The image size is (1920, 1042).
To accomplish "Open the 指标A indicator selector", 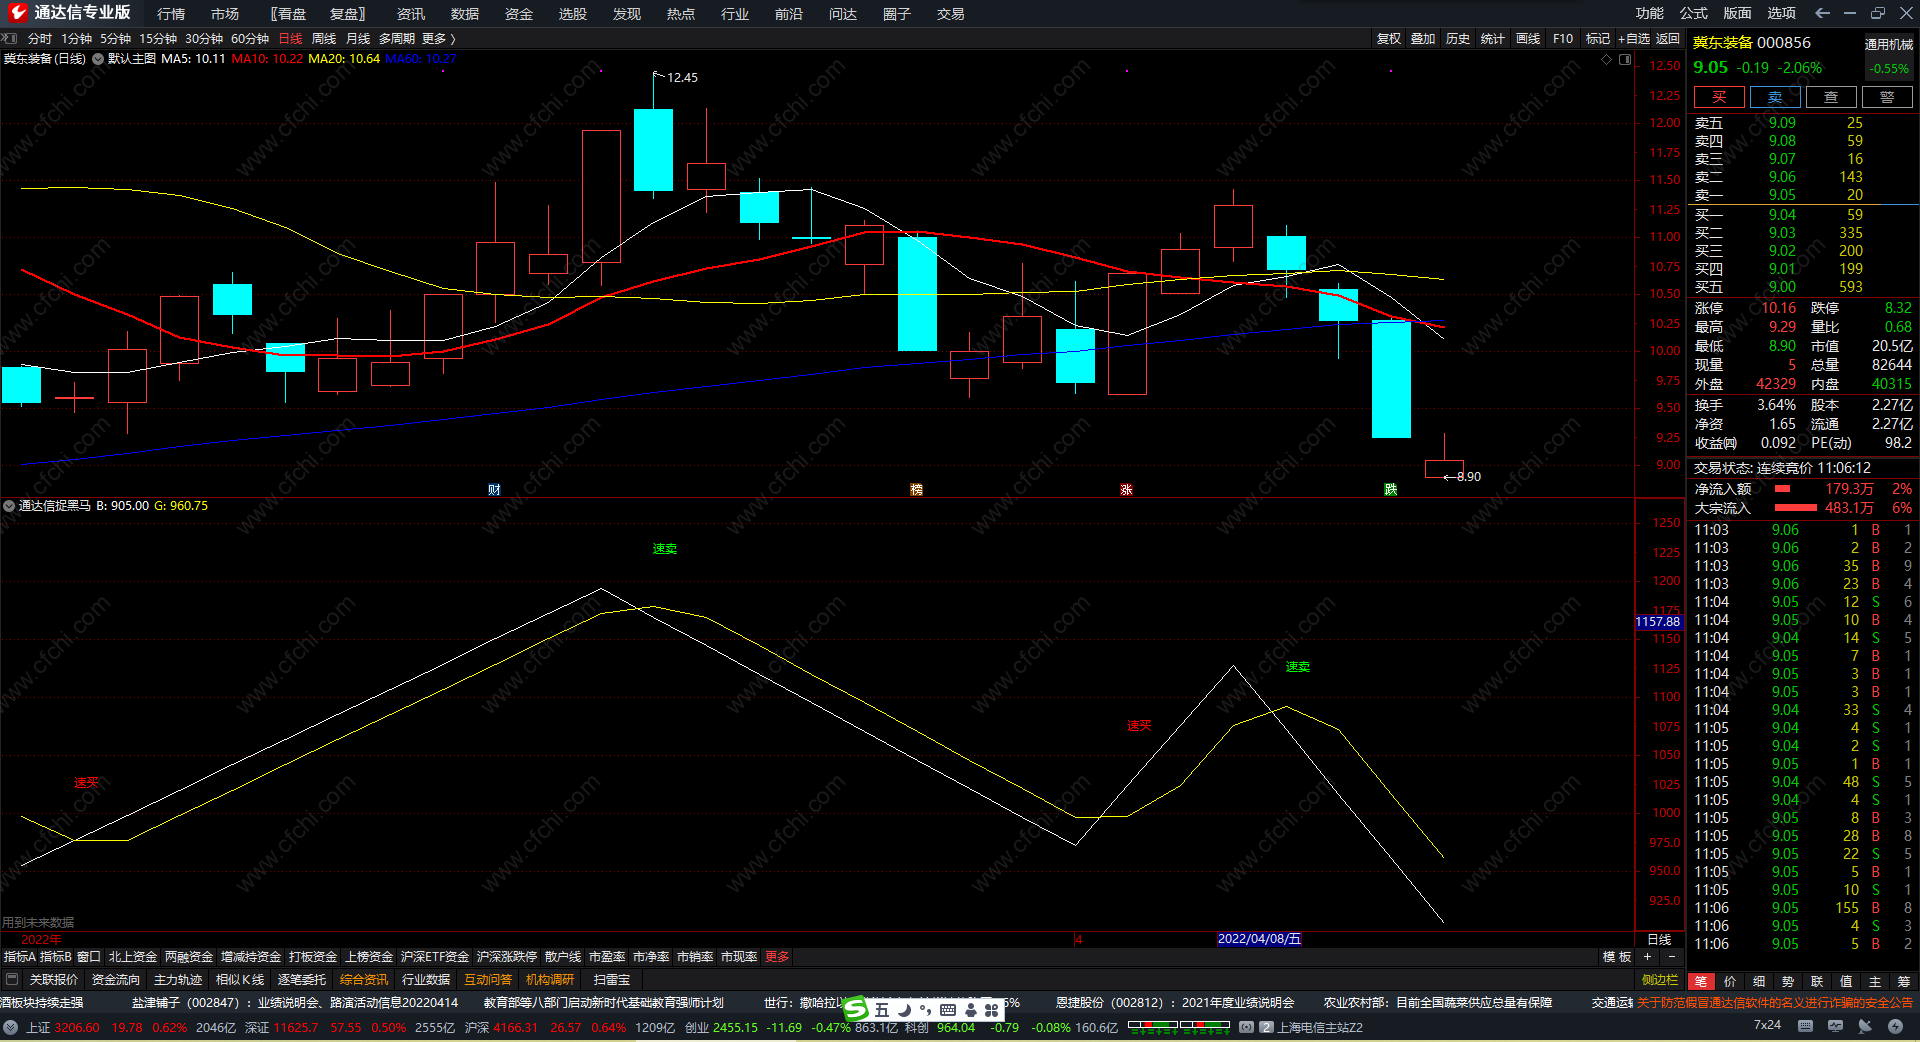I will tap(20, 957).
